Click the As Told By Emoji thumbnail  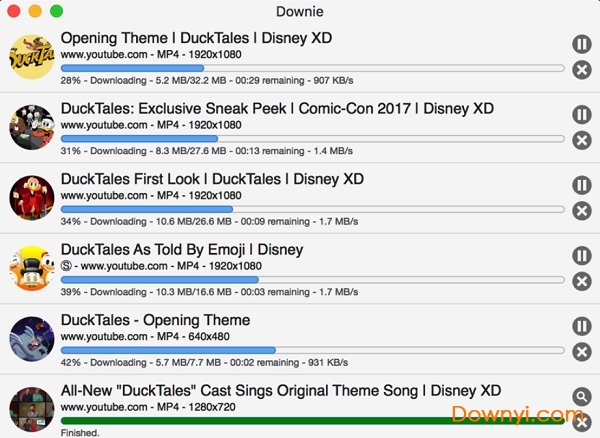(31, 268)
